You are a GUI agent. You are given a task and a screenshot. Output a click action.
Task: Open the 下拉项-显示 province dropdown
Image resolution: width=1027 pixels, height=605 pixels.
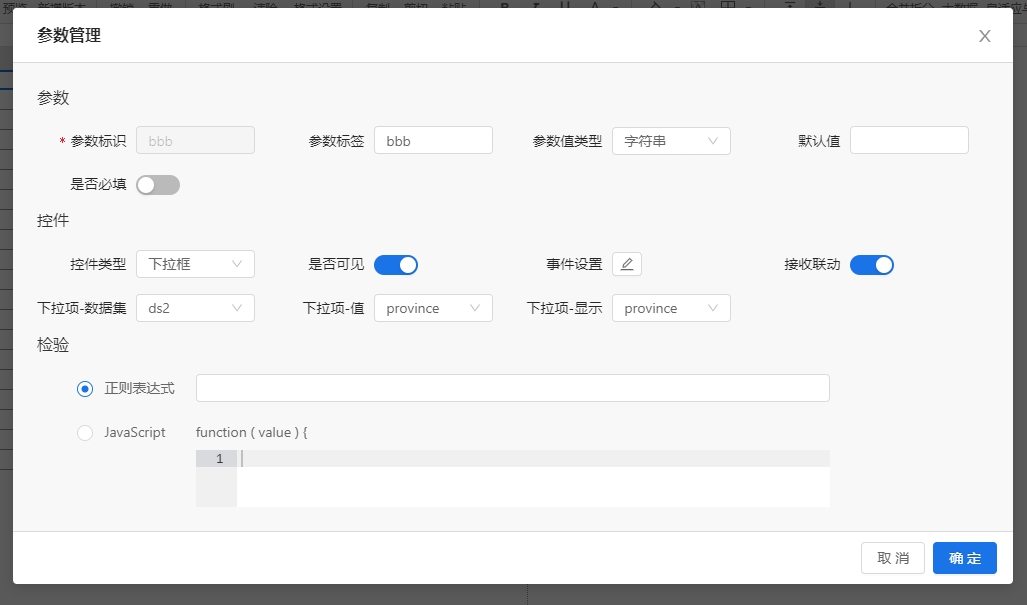coord(671,308)
